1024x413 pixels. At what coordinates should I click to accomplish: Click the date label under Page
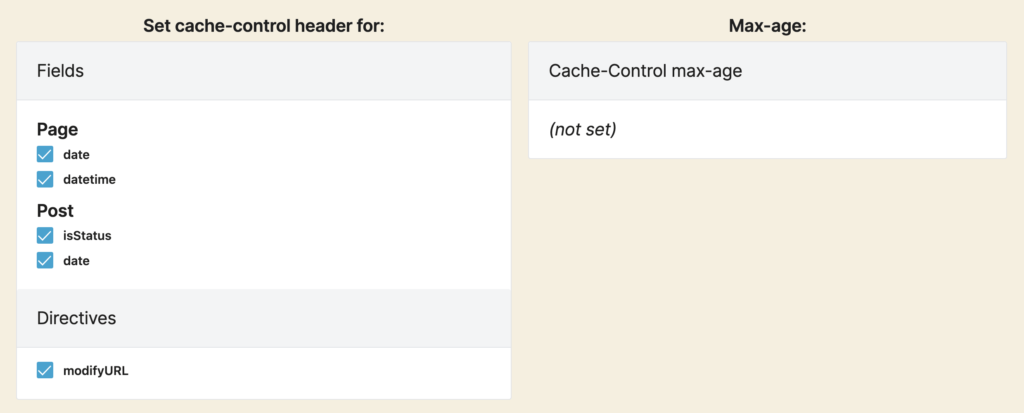[76, 155]
